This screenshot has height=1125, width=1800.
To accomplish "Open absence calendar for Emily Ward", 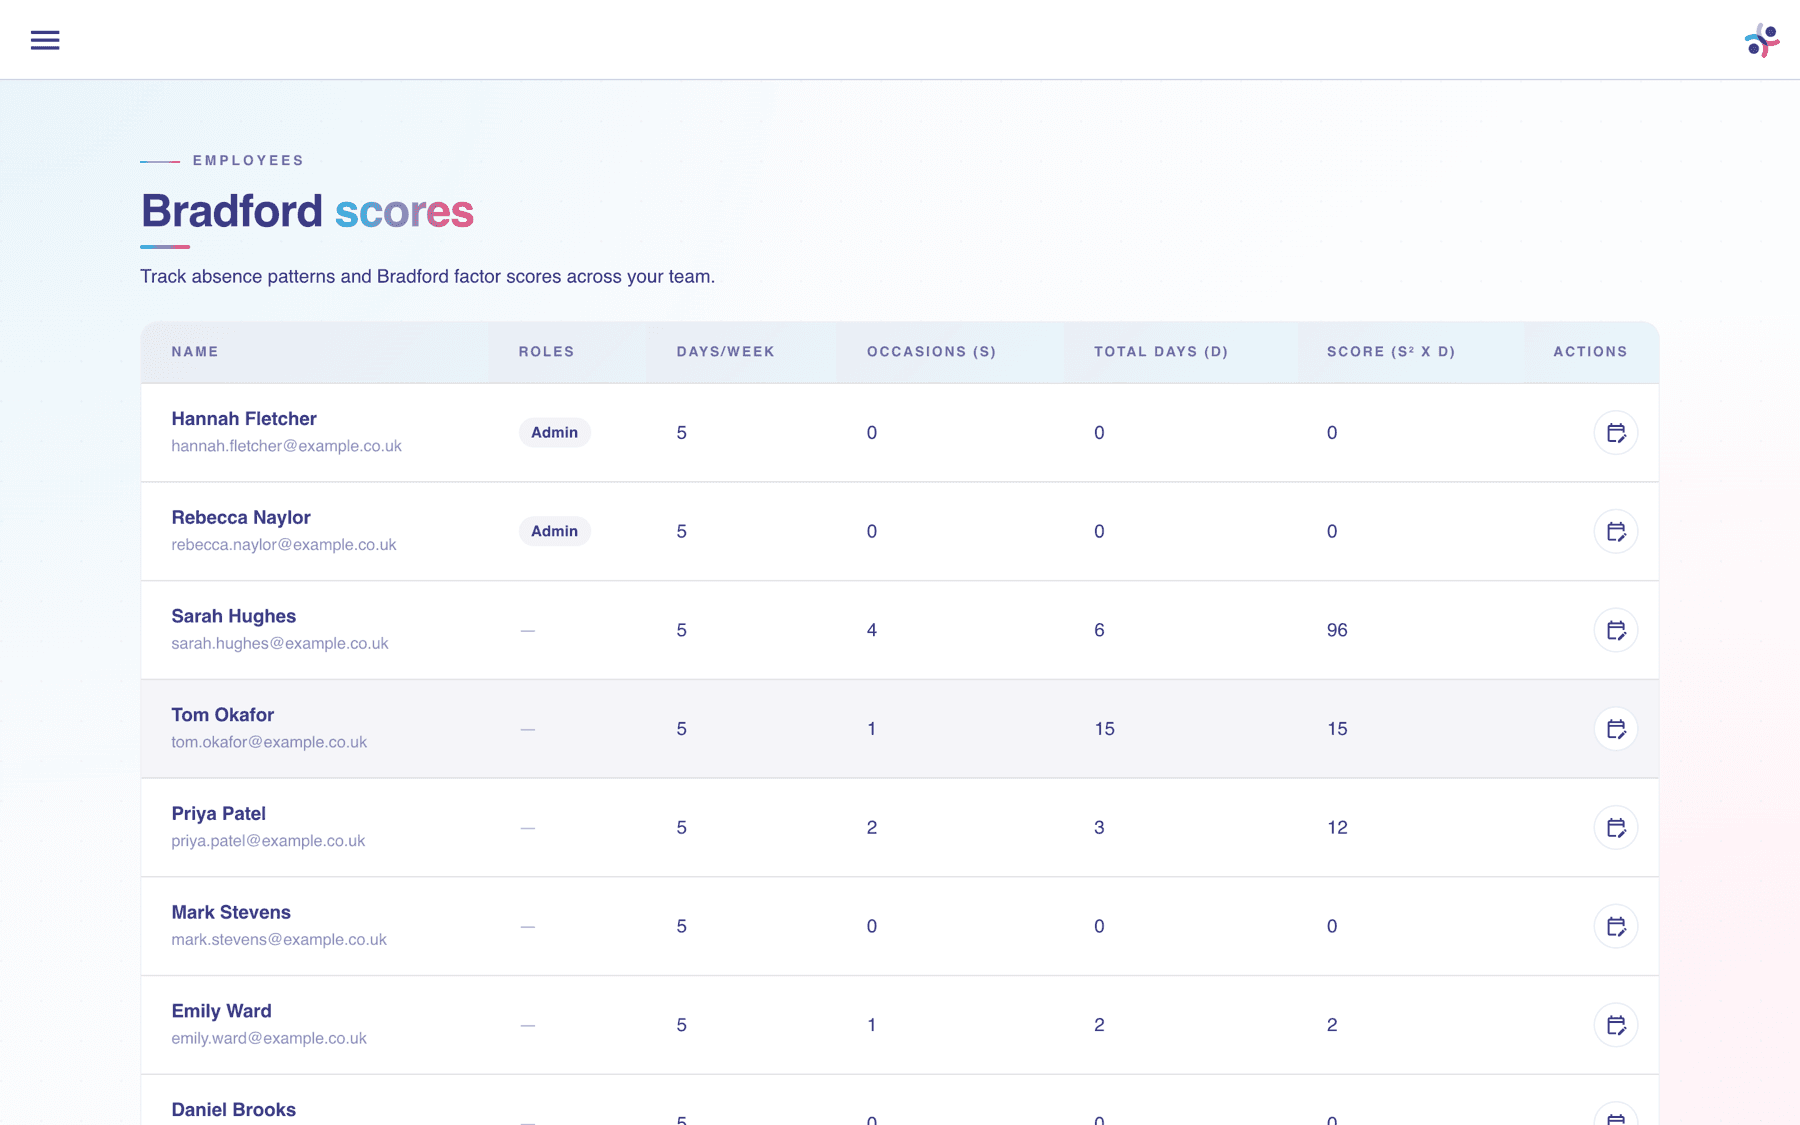I will click(x=1616, y=1025).
